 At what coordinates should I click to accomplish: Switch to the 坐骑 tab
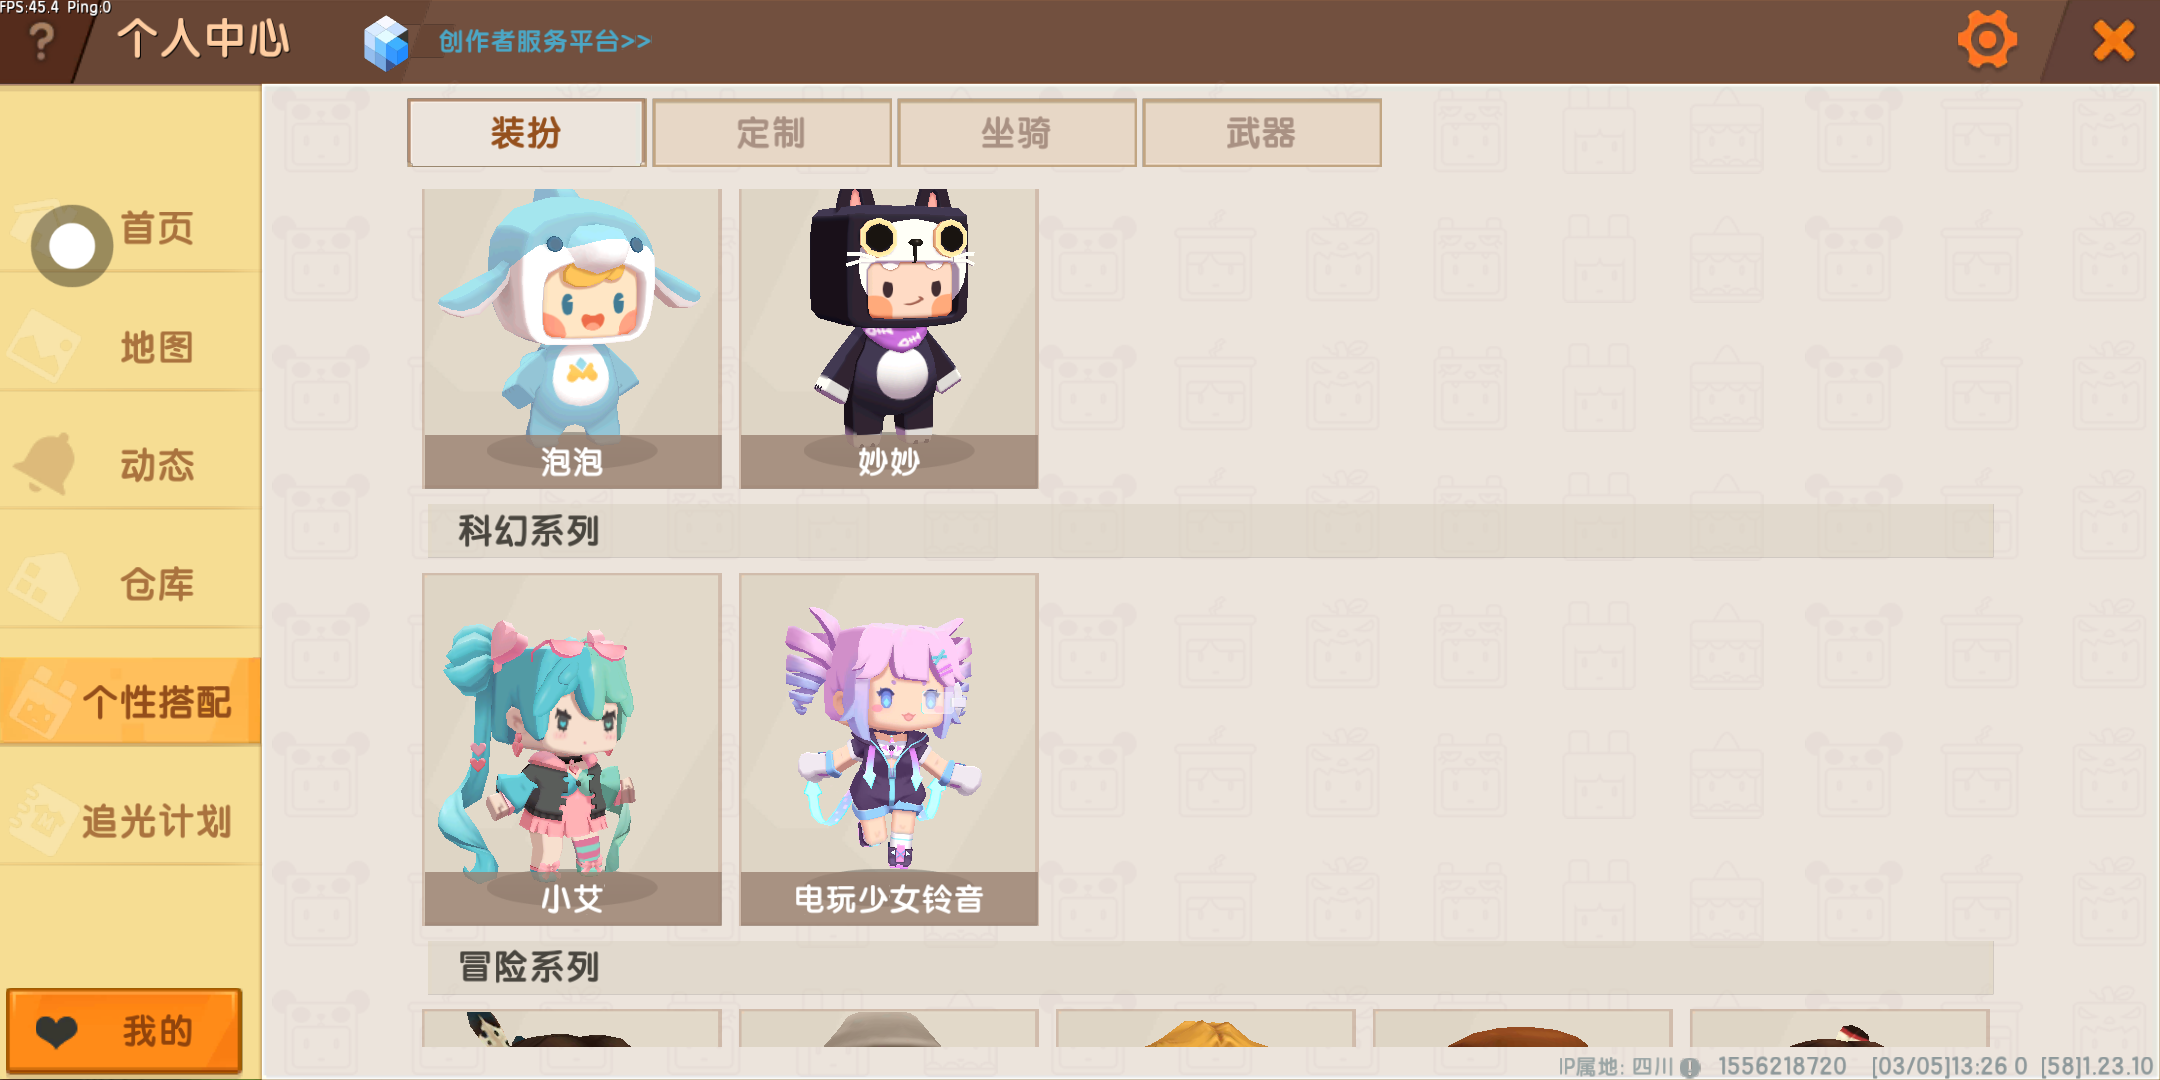1016,133
